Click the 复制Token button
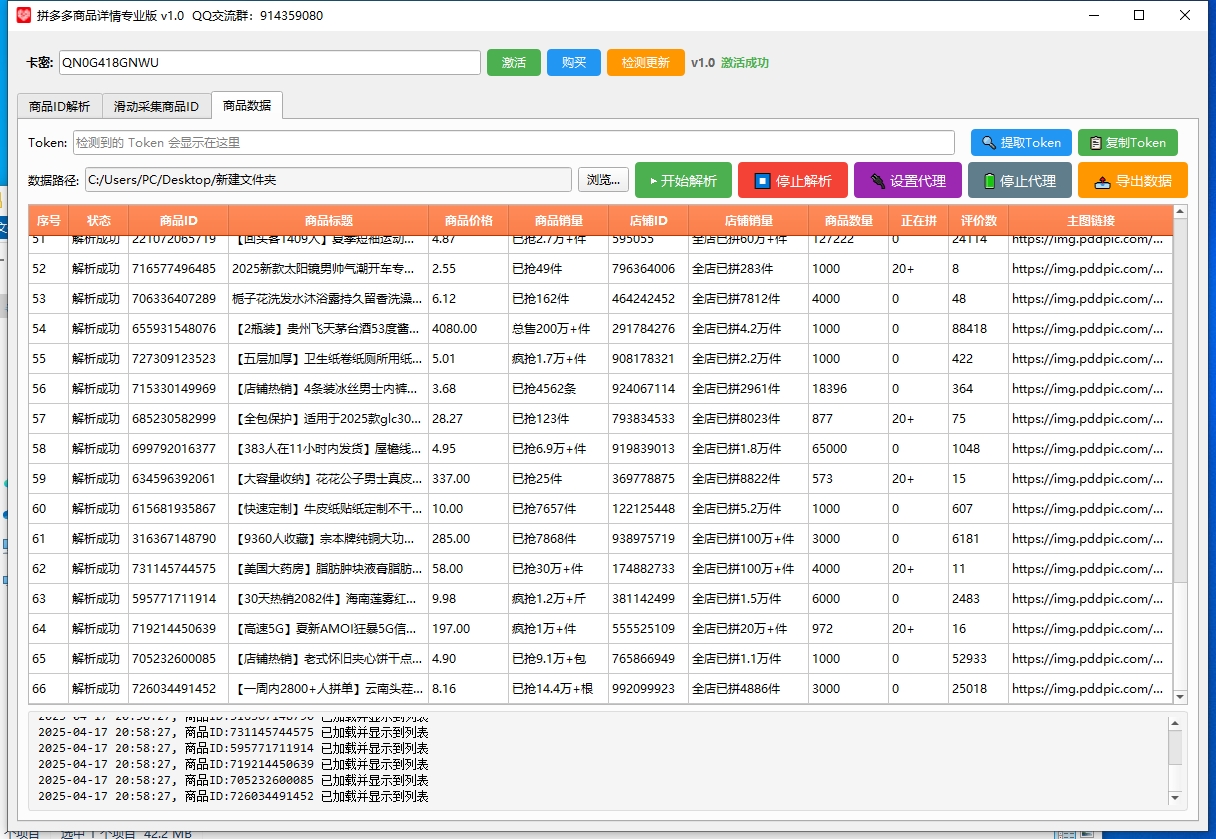Screen dimensions: 1216x839 tap(1128, 142)
